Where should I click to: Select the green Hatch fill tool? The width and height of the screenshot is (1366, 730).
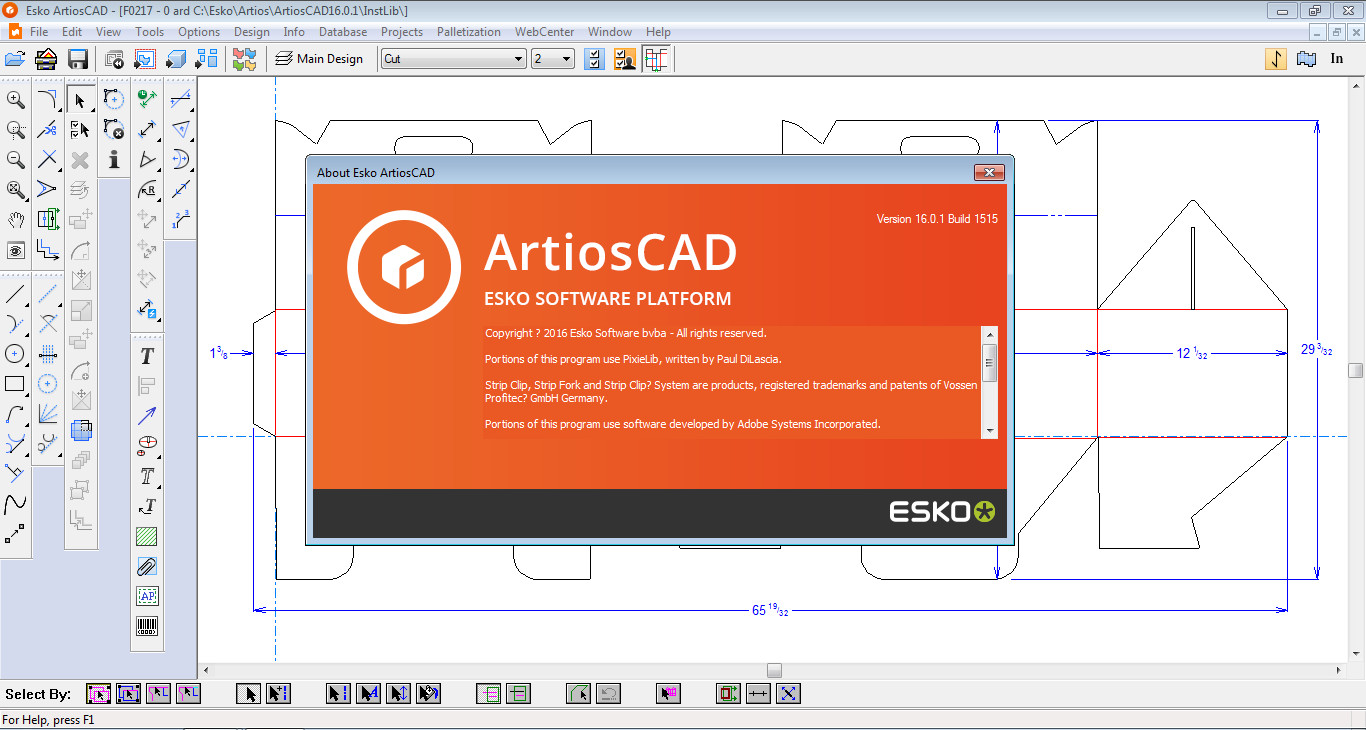click(147, 537)
